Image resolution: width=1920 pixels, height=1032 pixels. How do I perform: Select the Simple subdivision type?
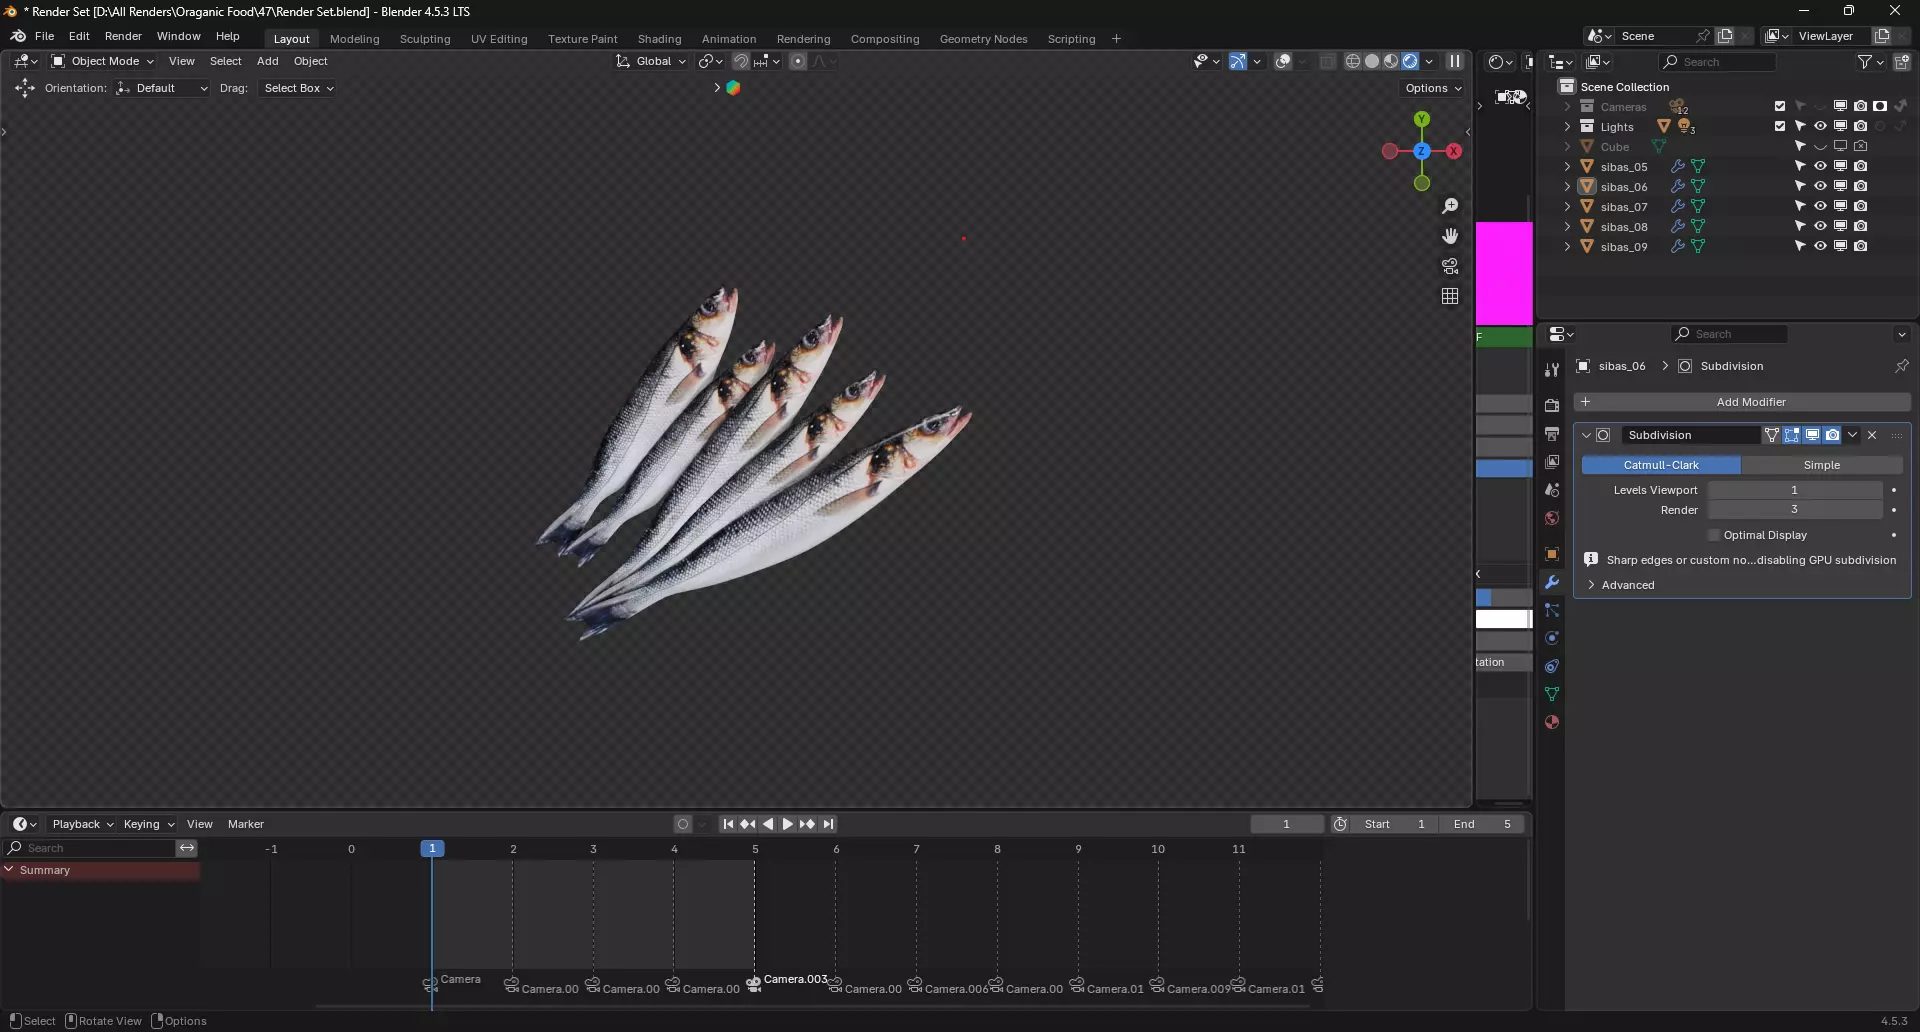(x=1821, y=465)
